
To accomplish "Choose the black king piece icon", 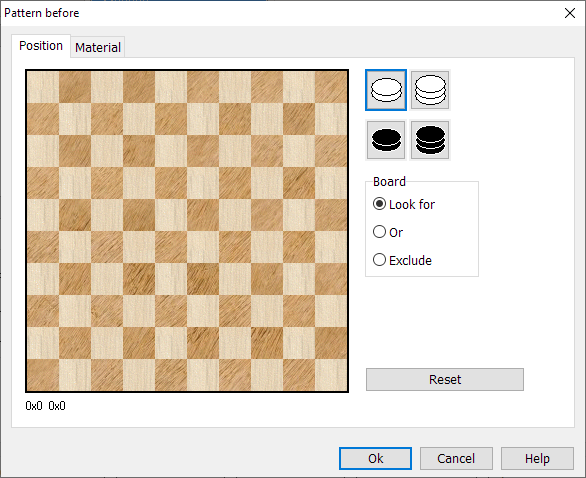I will (x=430, y=140).
